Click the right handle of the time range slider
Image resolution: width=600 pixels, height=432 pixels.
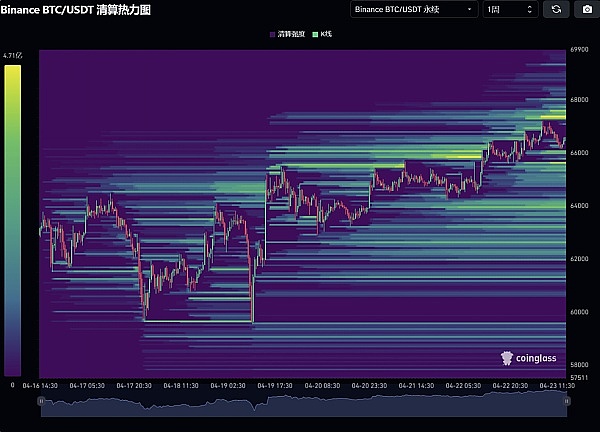pyautogui.click(x=565, y=401)
